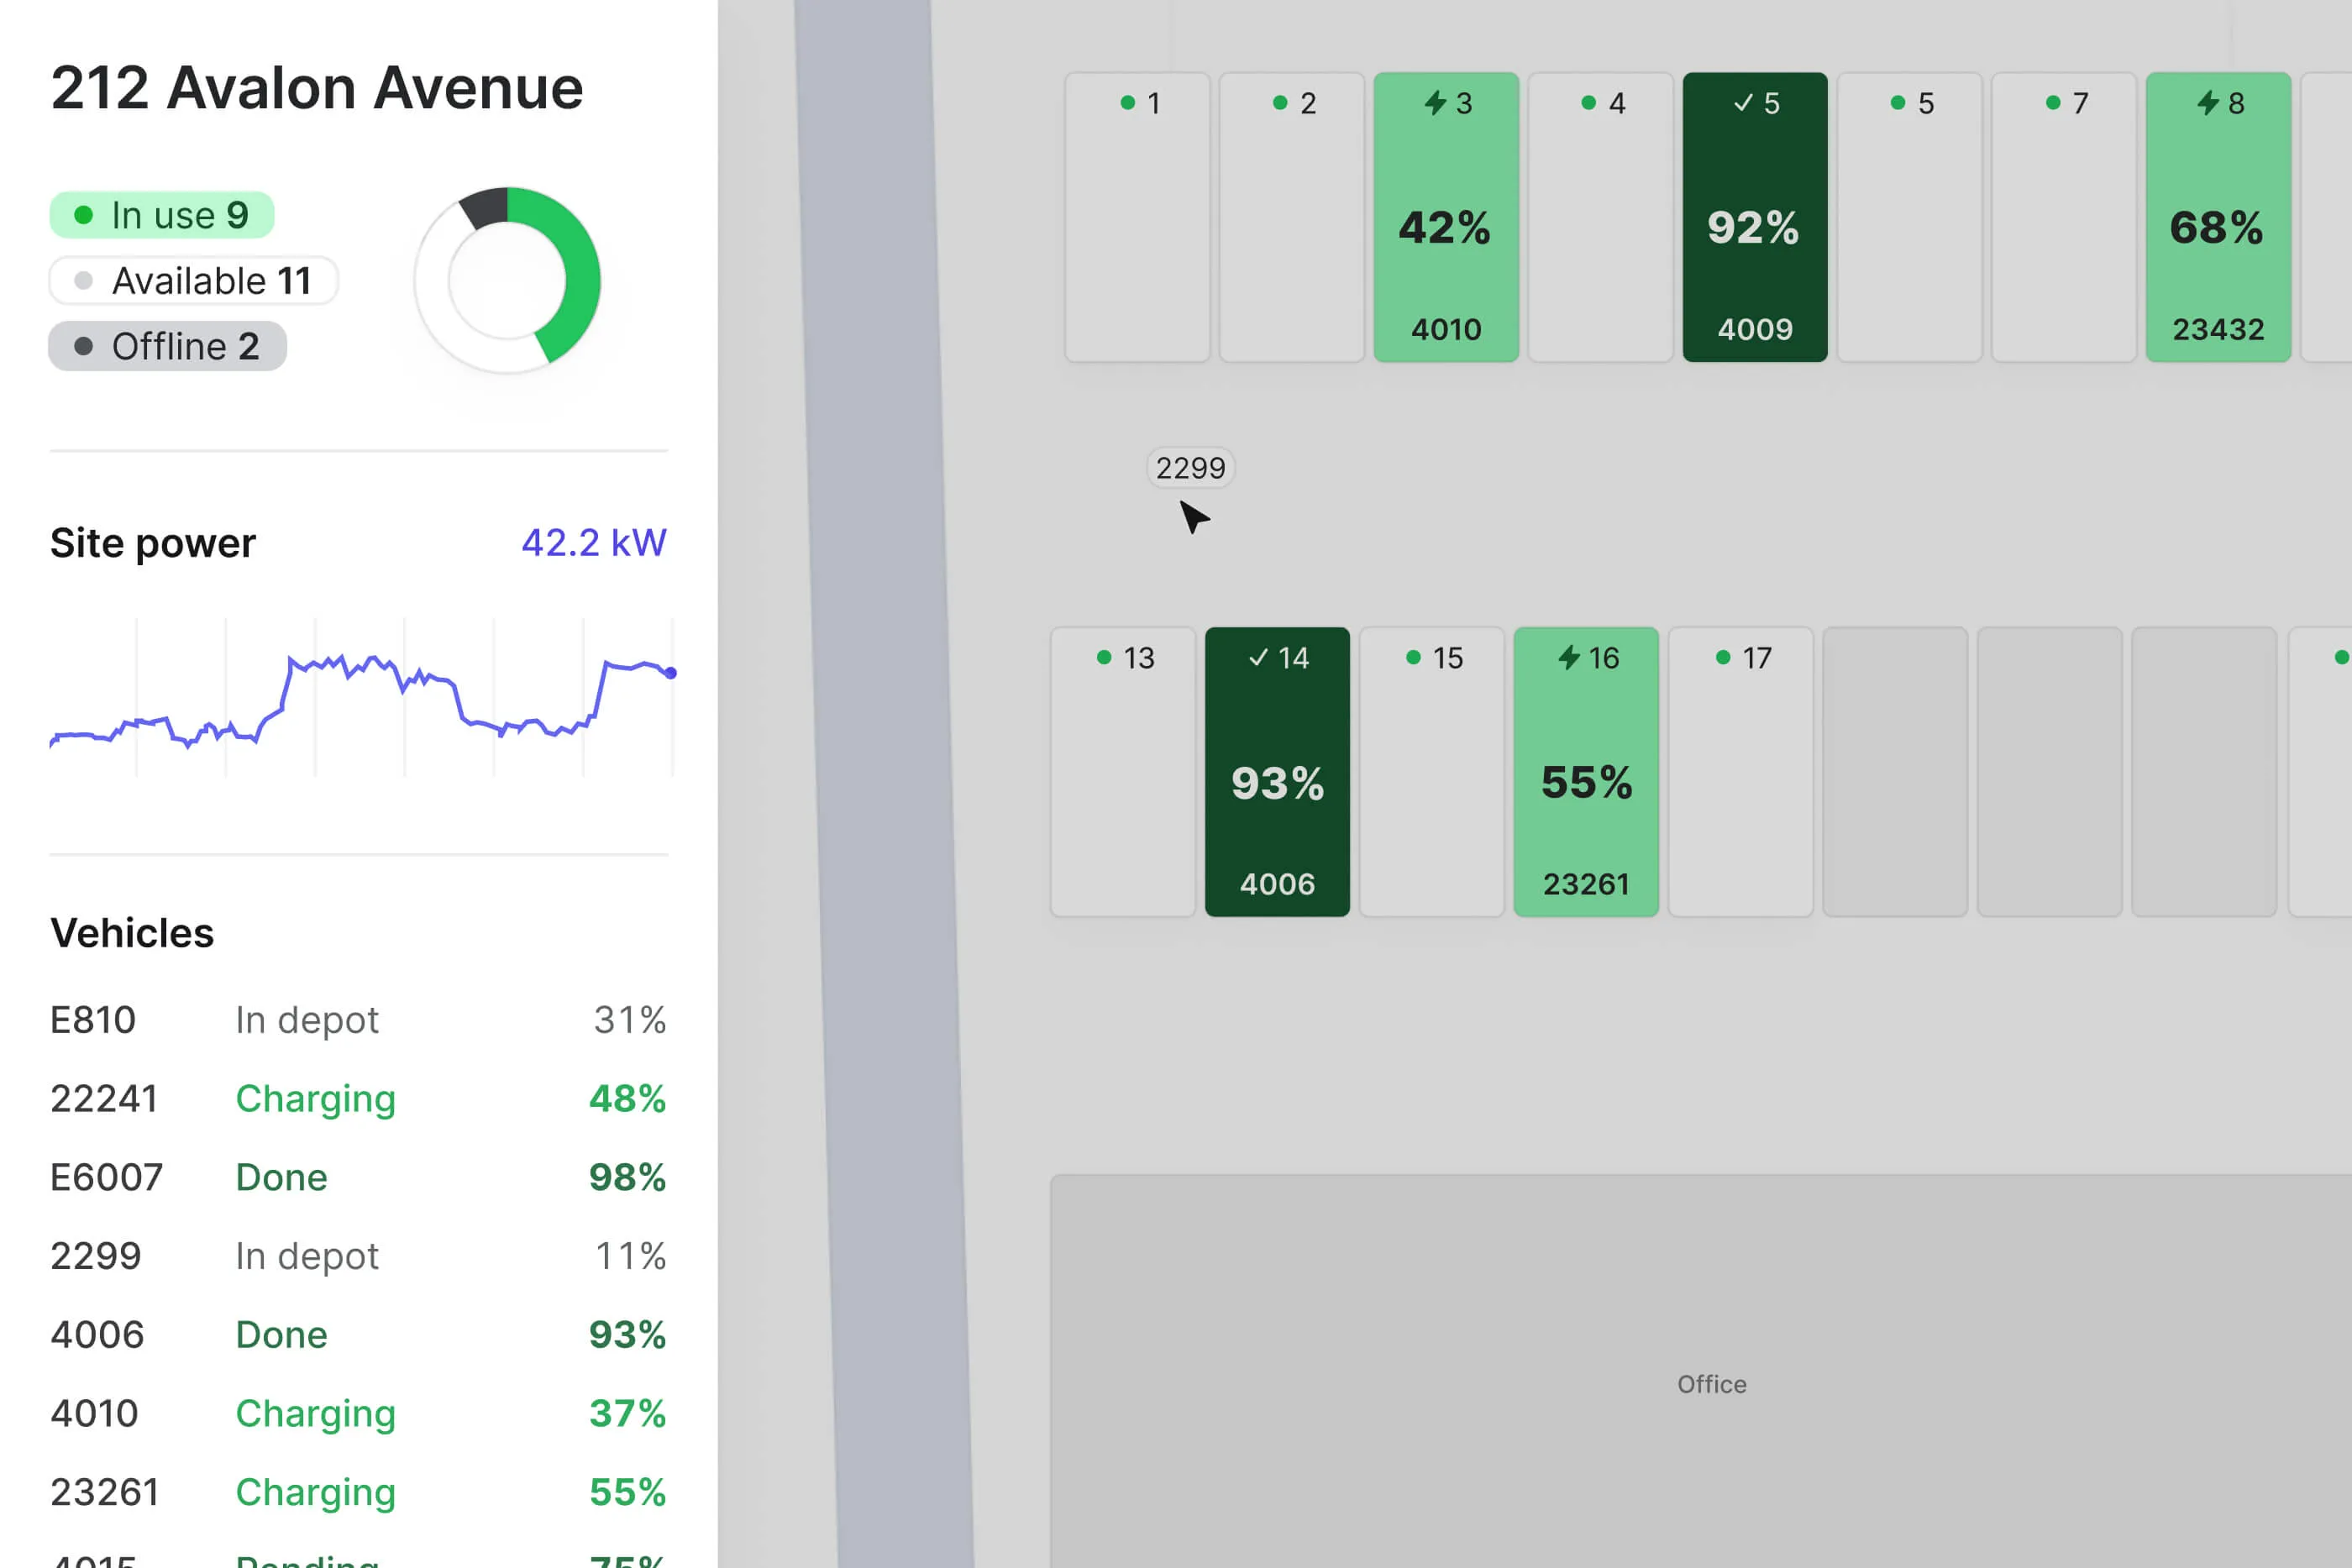Toggle the 'Offline 2' status filter

[167, 346]
